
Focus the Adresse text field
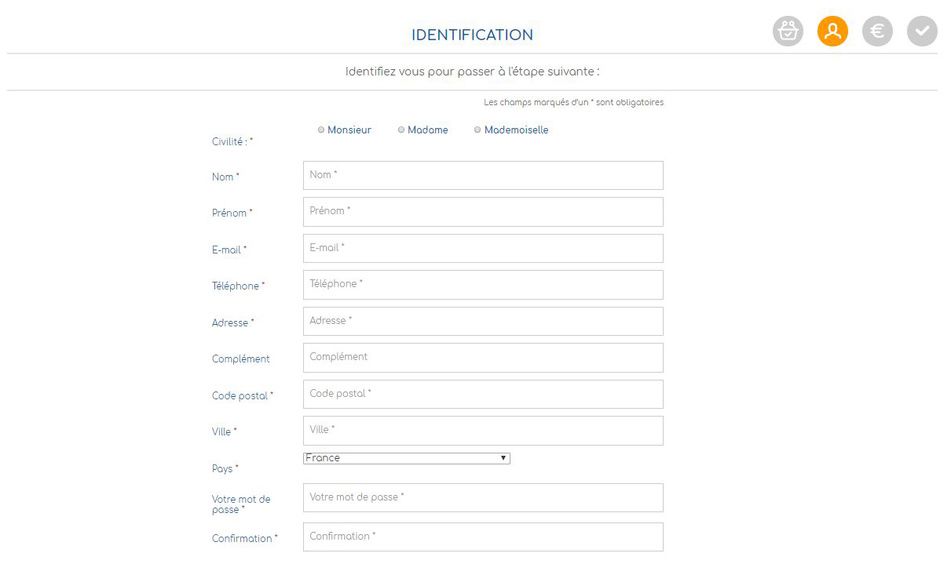(482, 321)
